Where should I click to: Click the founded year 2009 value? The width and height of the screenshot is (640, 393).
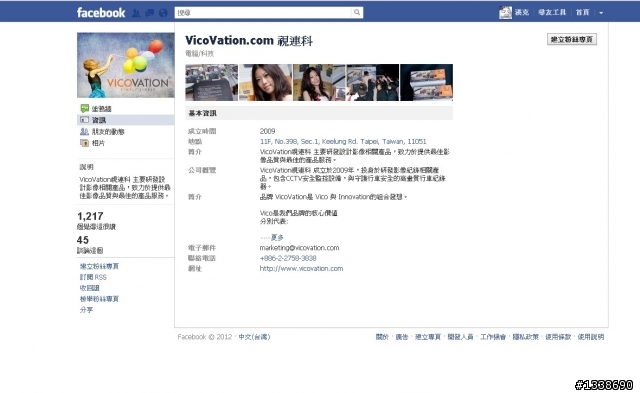click(x=267, y=131)
